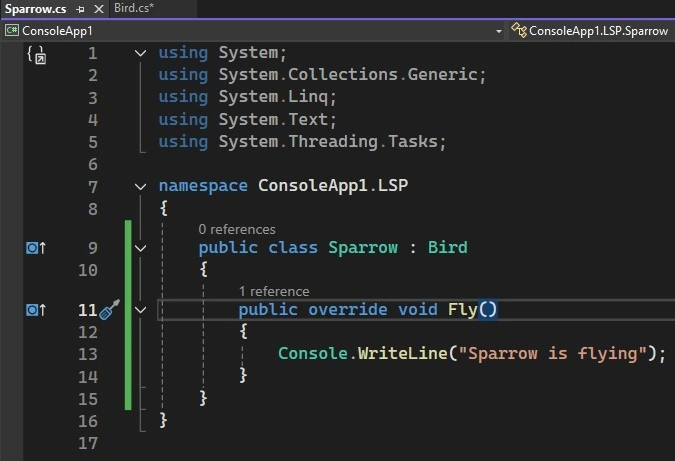Click the Console identifier on line 13
The image size is (675, 461).
click(x=313, y=353)
